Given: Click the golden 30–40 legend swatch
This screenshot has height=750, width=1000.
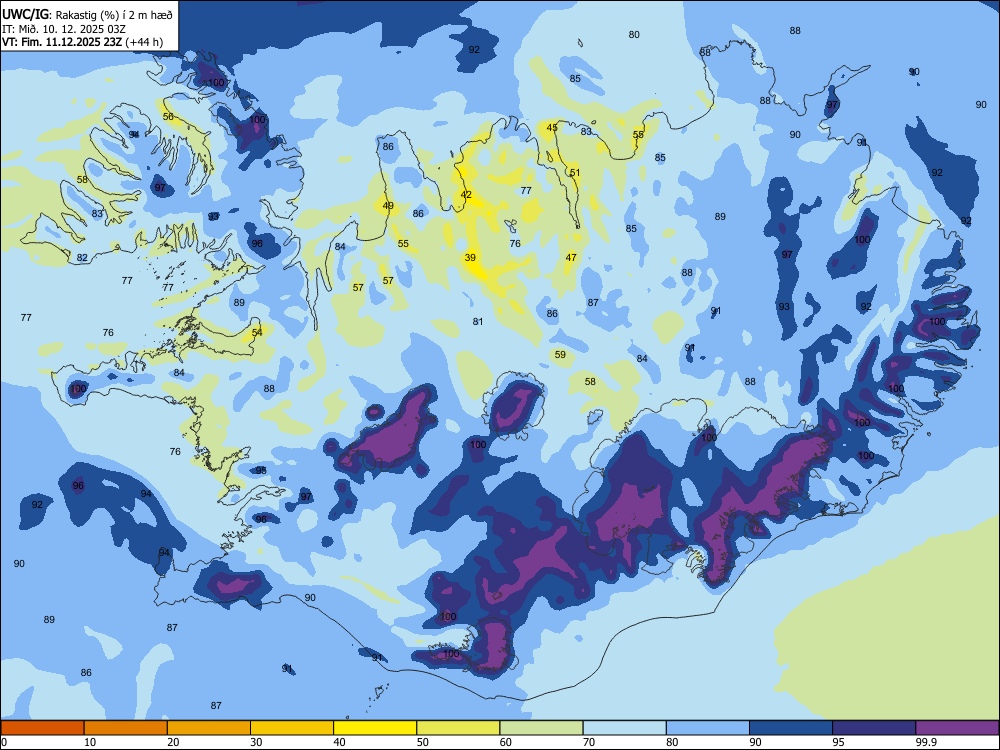Looking at the screenshot, I should [x=292, y=728].
